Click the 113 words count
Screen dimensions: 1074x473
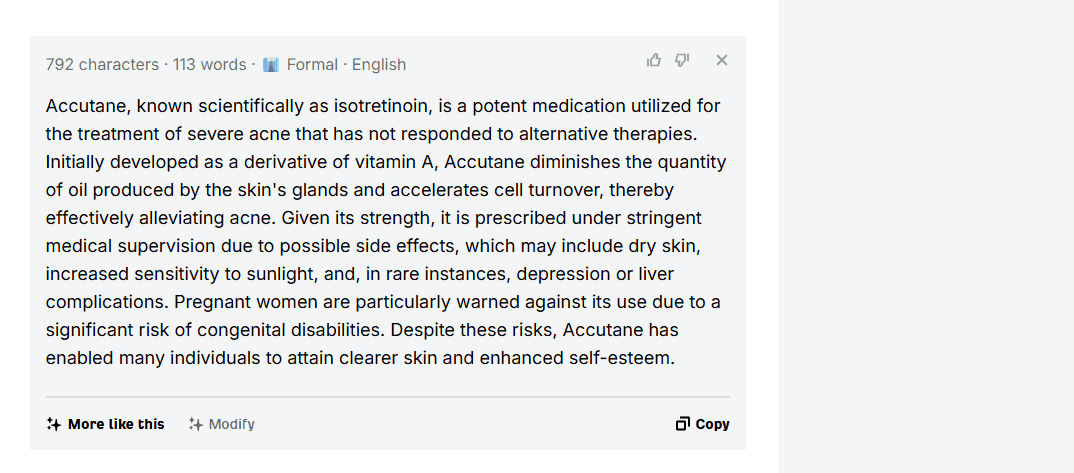coord(209,65)
